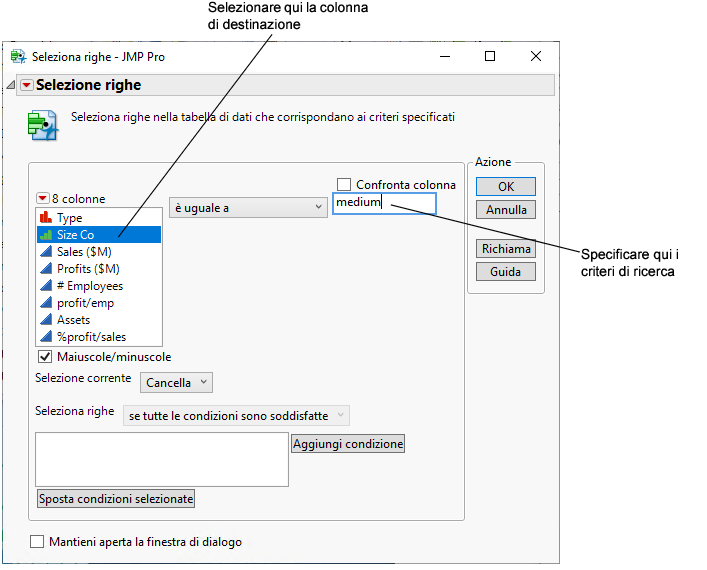Enable the Confronta colonna checkbox
This screenshot has width=707, height=570.
pyautogui.click(x=344, y=184)
